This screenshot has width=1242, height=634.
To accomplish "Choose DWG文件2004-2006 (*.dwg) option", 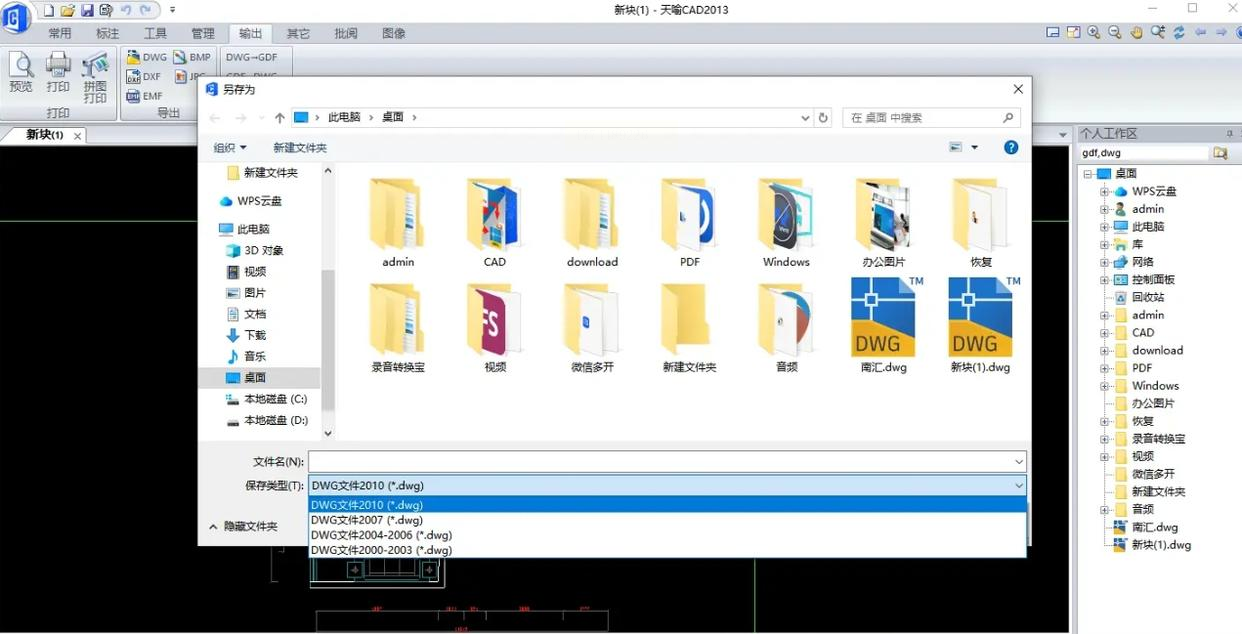I will 667,535.
